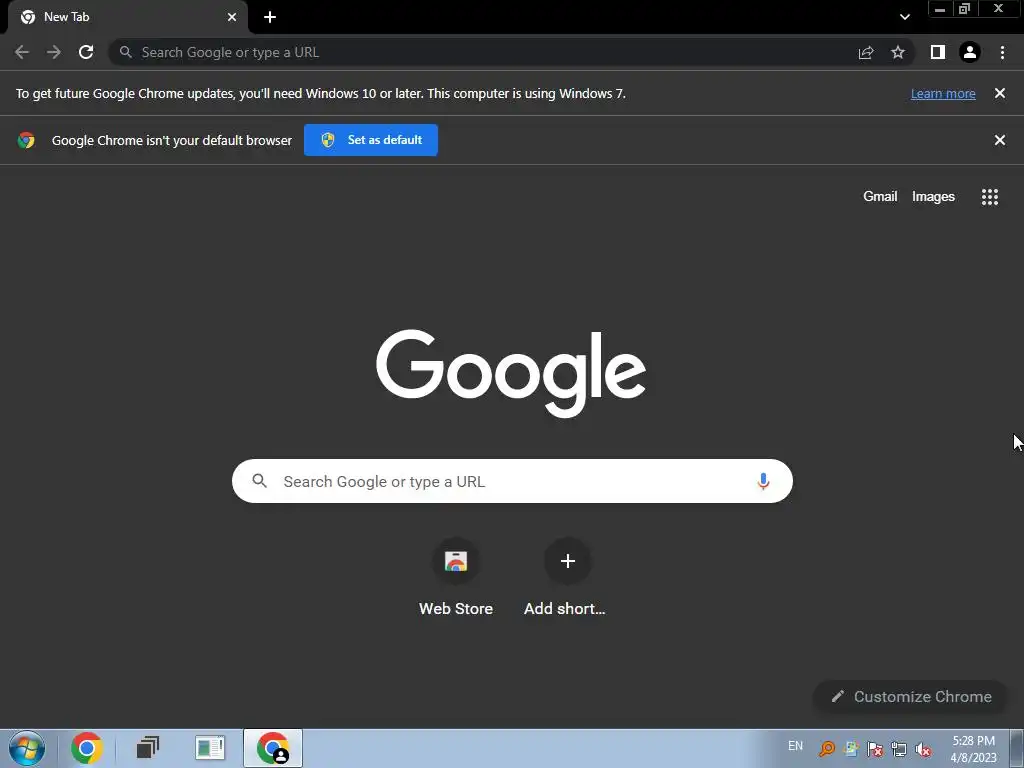Click the Customize Chrome button
Screen dimensions: 1024x768
point(911,697)
